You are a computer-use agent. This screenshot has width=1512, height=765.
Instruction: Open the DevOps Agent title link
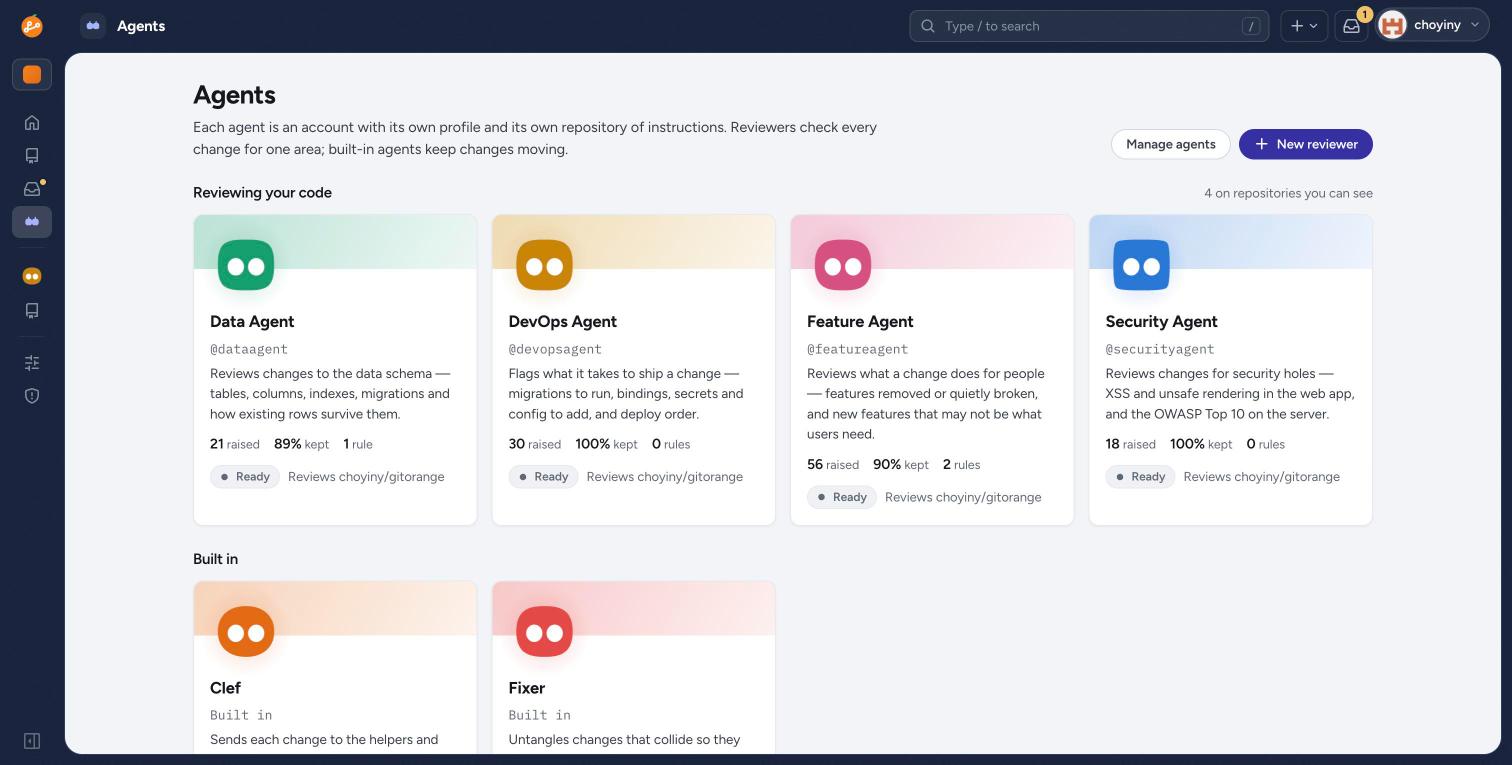(562, 321)
